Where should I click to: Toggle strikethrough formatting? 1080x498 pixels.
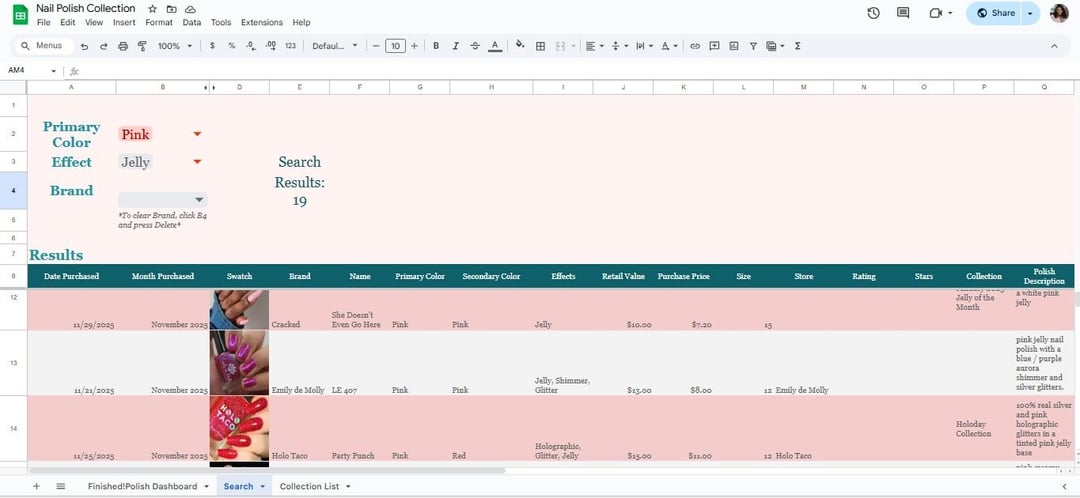point(475,46)
